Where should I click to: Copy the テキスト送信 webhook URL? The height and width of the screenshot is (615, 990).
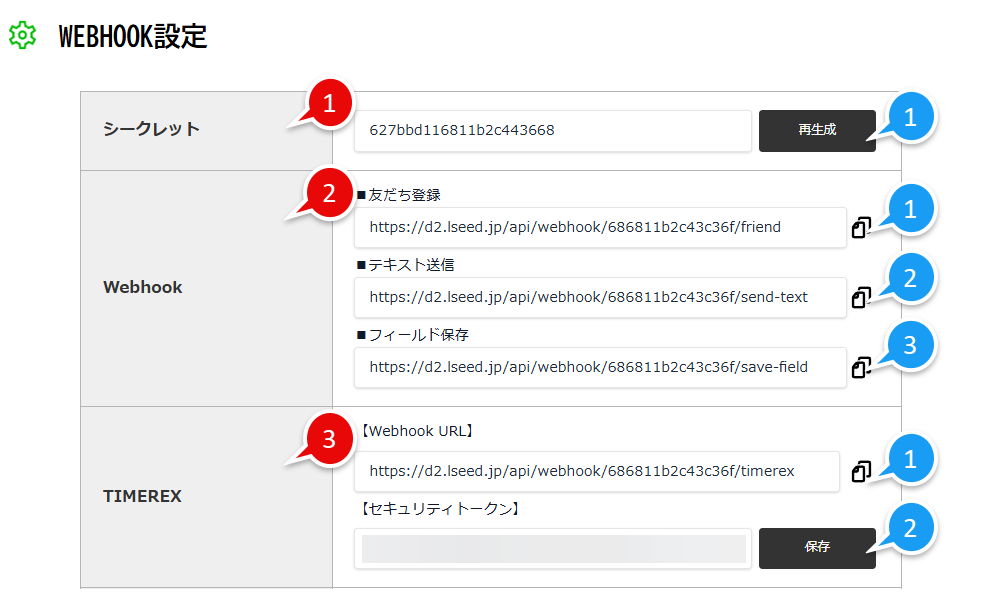click(x=861, y=297)
